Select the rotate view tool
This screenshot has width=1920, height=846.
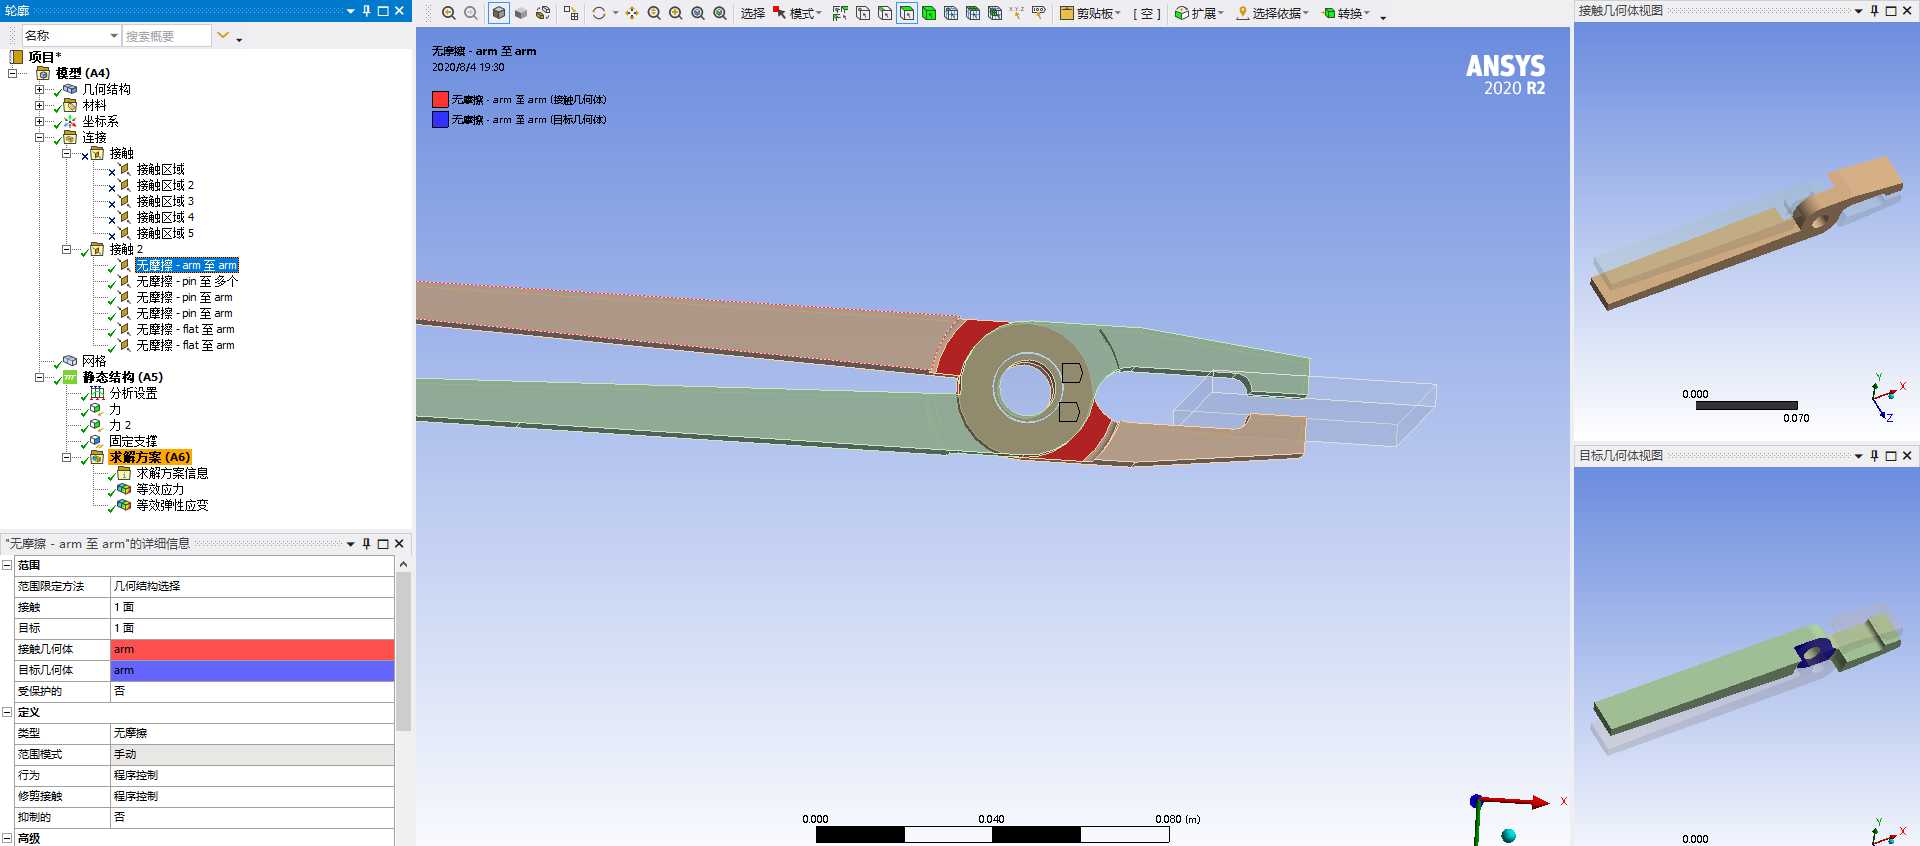click(x=598, y=13)
